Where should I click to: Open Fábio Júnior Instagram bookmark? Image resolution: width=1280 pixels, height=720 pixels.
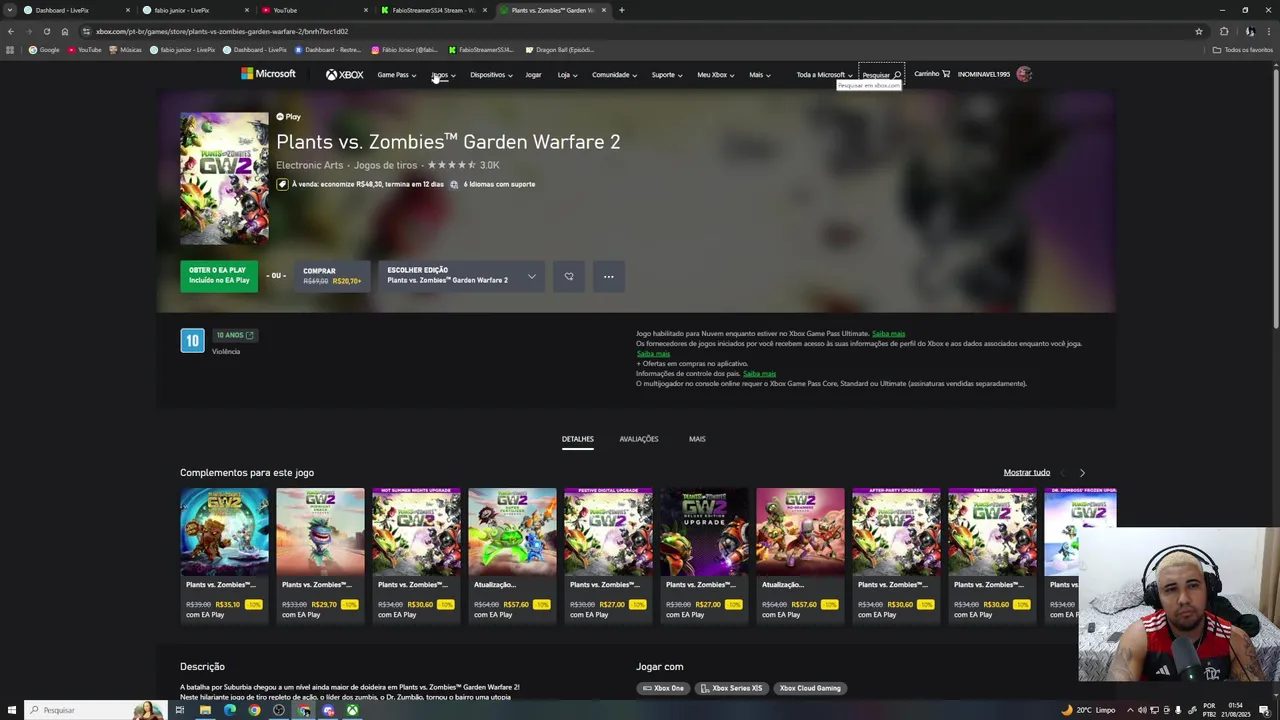pos(405,50)
